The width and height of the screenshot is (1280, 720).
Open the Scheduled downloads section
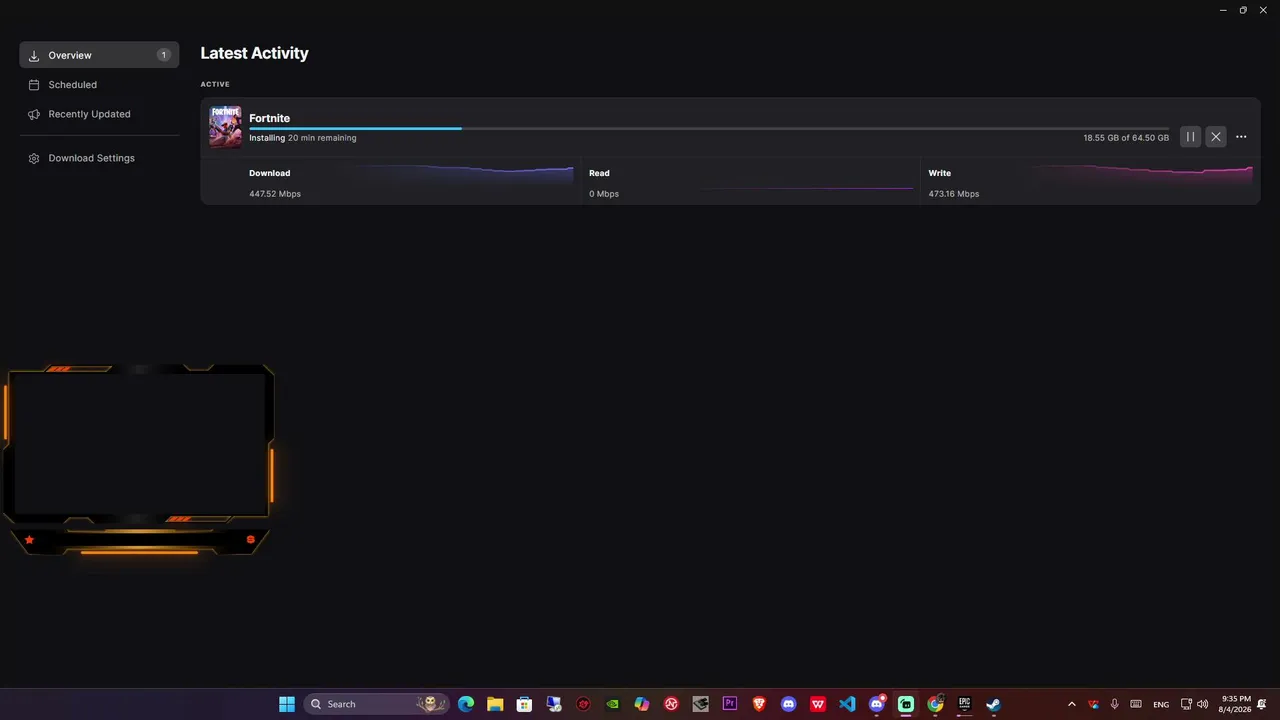99,85
